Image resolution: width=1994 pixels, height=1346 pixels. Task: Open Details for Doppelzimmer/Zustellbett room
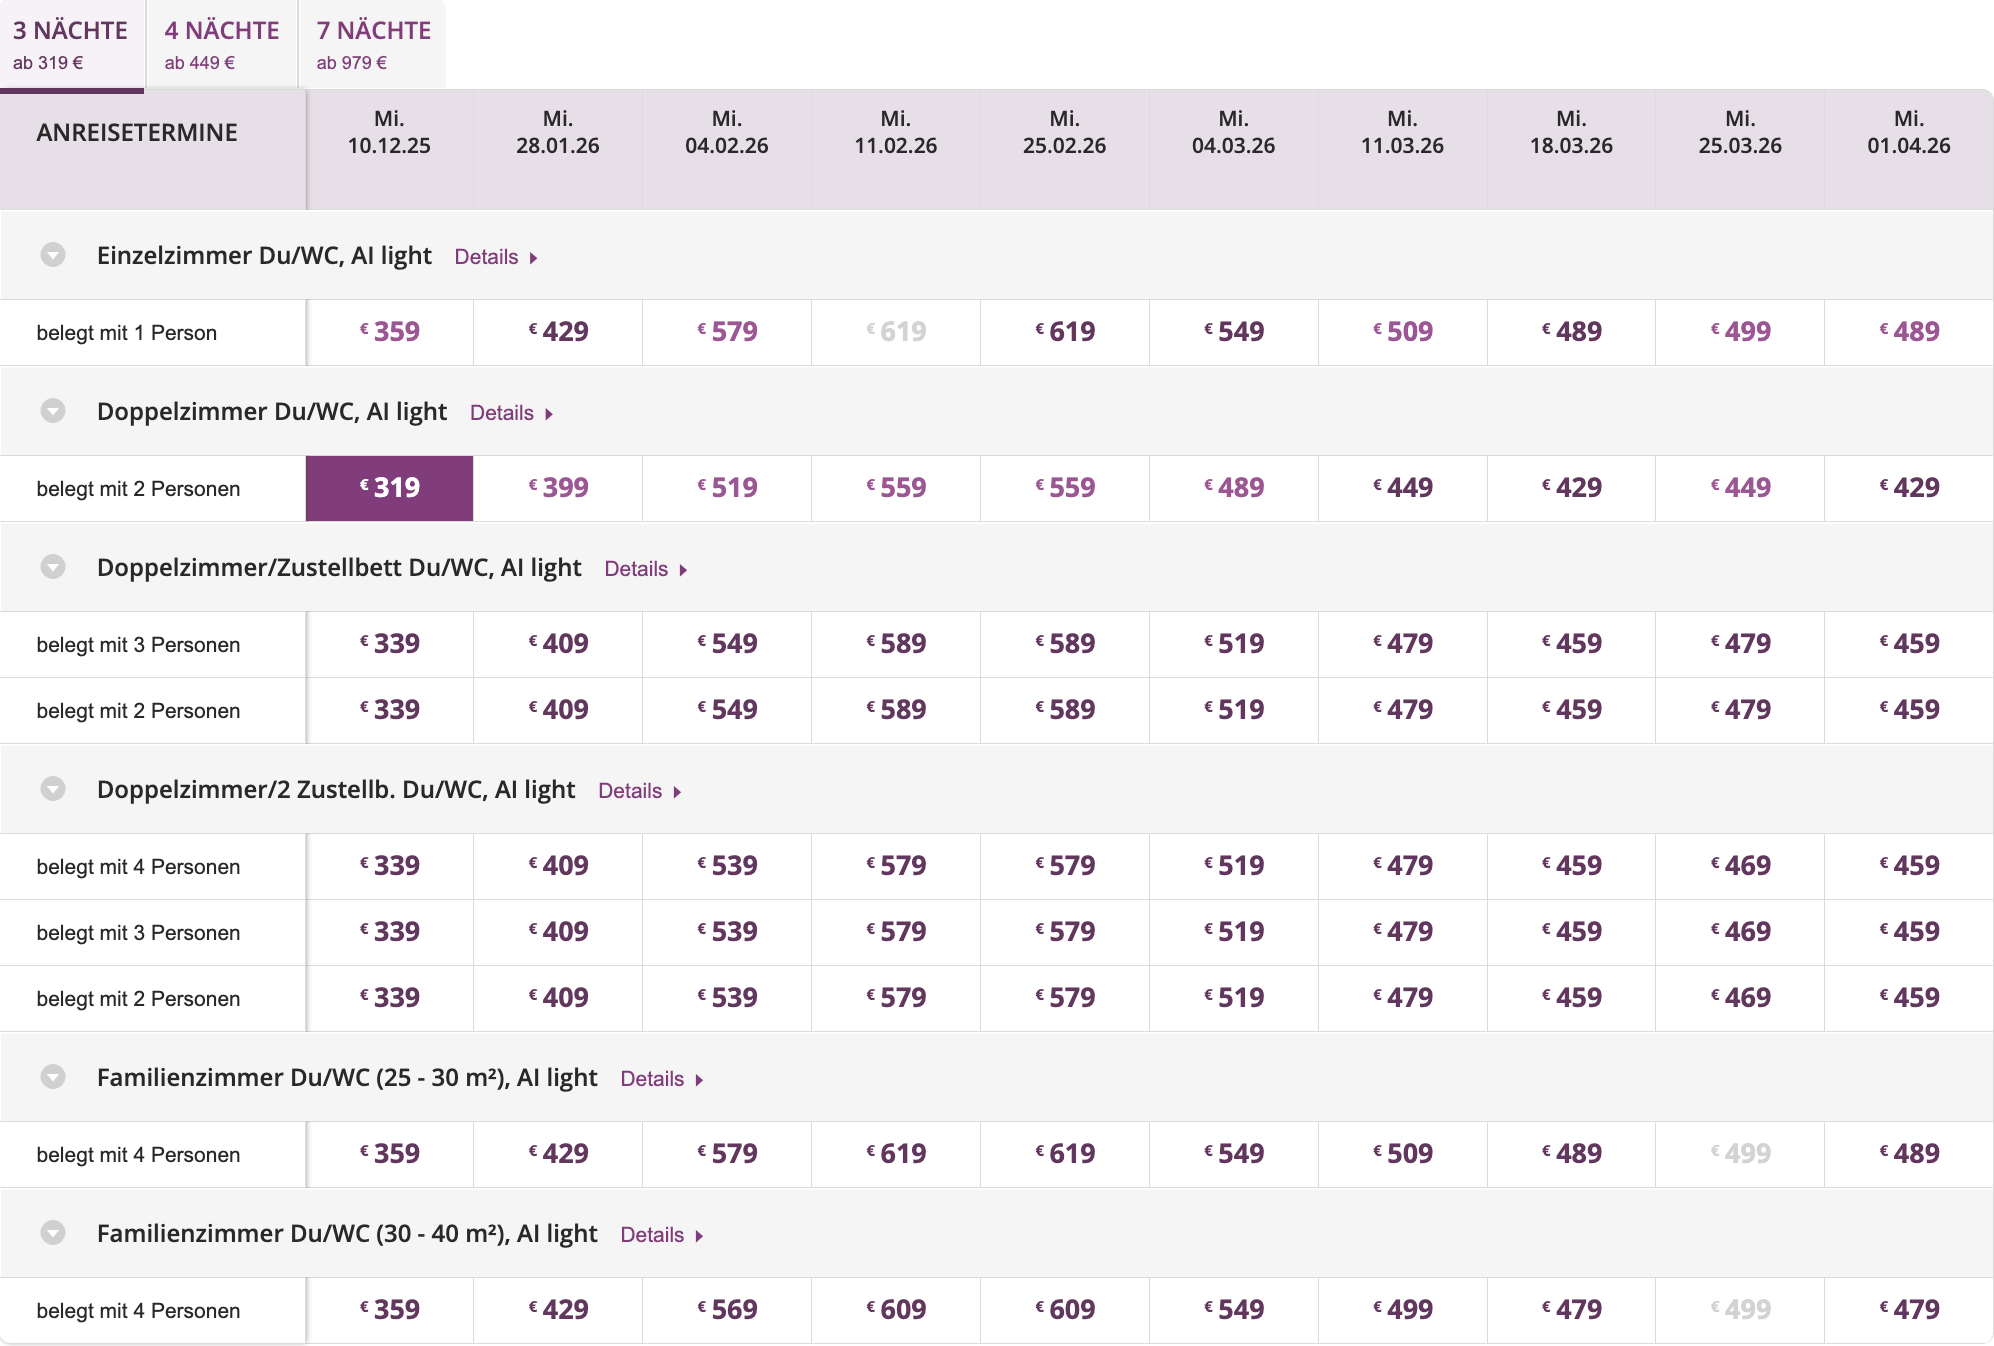coord(645,569)
